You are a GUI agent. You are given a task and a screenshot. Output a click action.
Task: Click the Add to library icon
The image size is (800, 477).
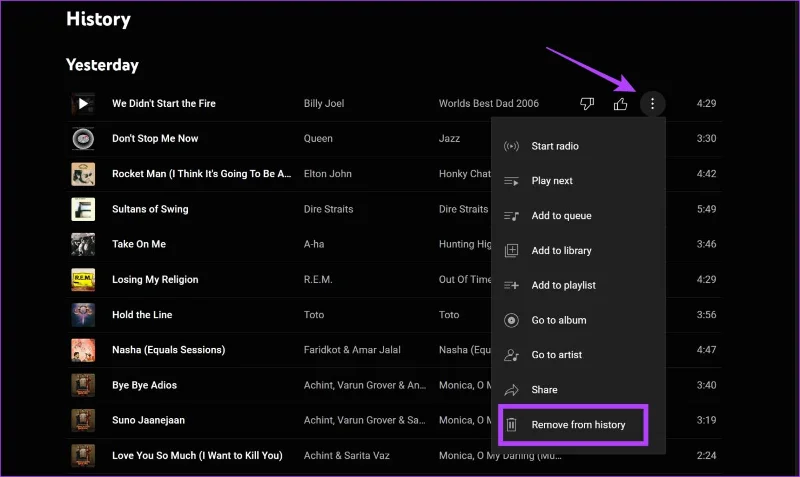(511, 250)
